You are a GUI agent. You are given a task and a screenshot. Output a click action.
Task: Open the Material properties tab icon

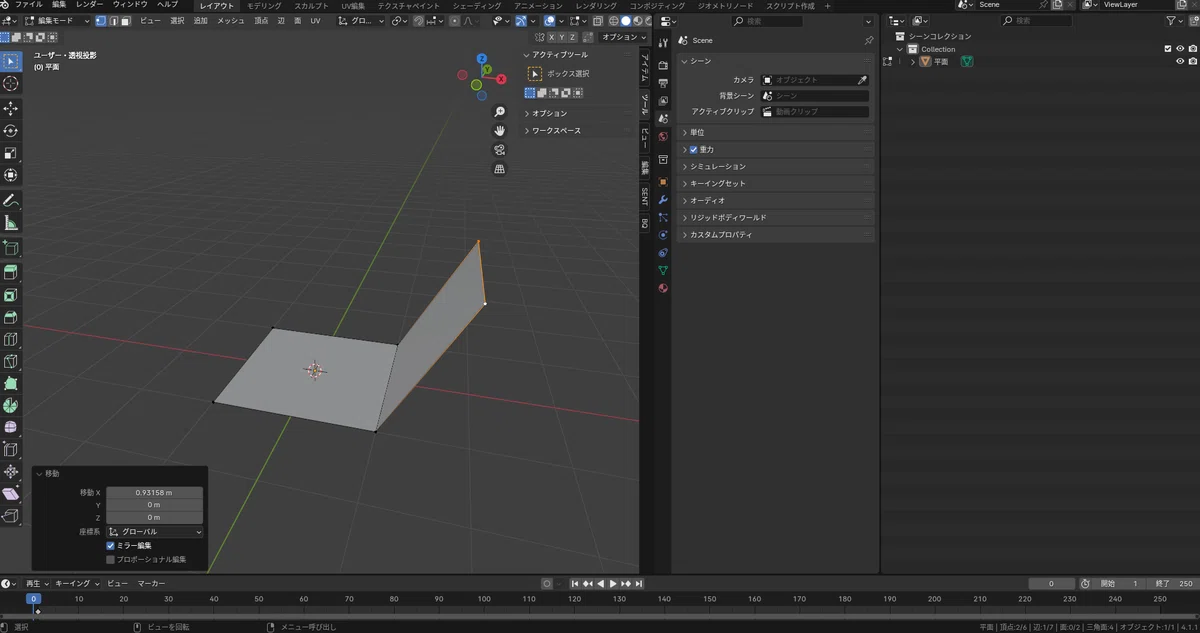coord(662,288)
